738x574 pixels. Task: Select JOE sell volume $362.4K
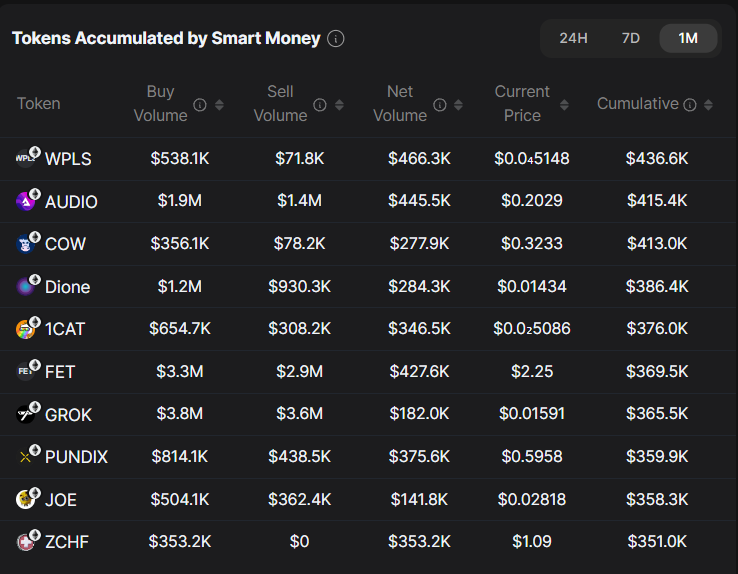299,500
